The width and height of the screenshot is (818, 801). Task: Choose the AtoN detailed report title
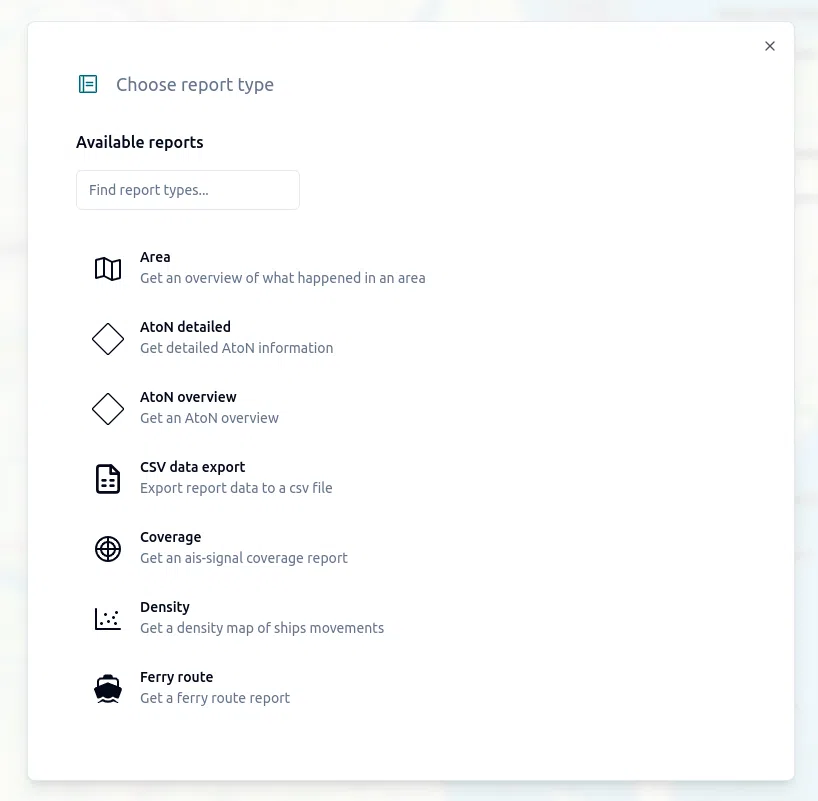[185, 327]
